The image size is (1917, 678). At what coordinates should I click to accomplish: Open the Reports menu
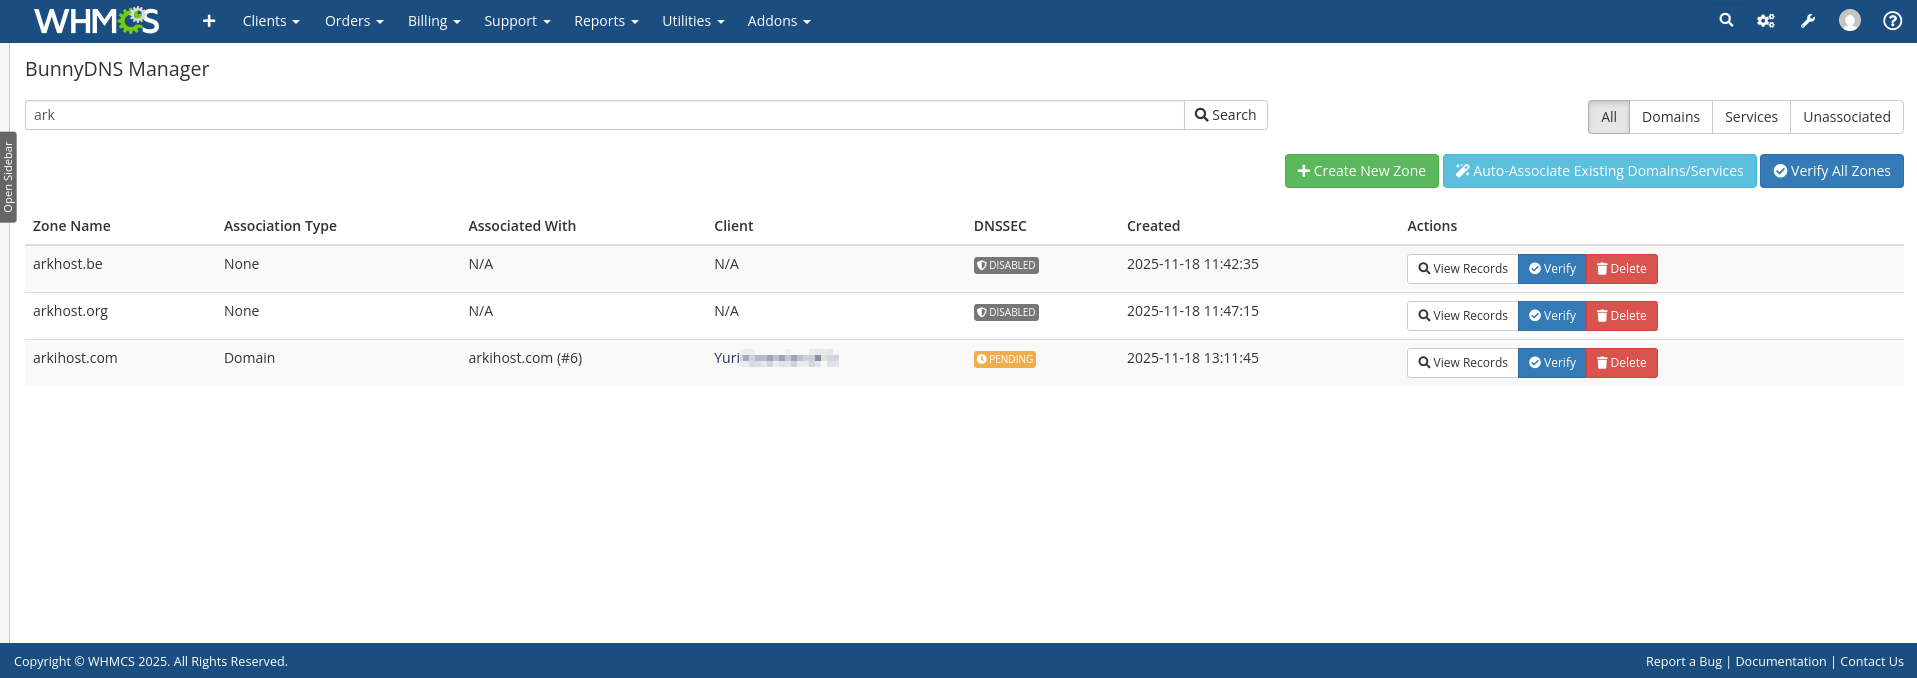(x=606, y=21)
